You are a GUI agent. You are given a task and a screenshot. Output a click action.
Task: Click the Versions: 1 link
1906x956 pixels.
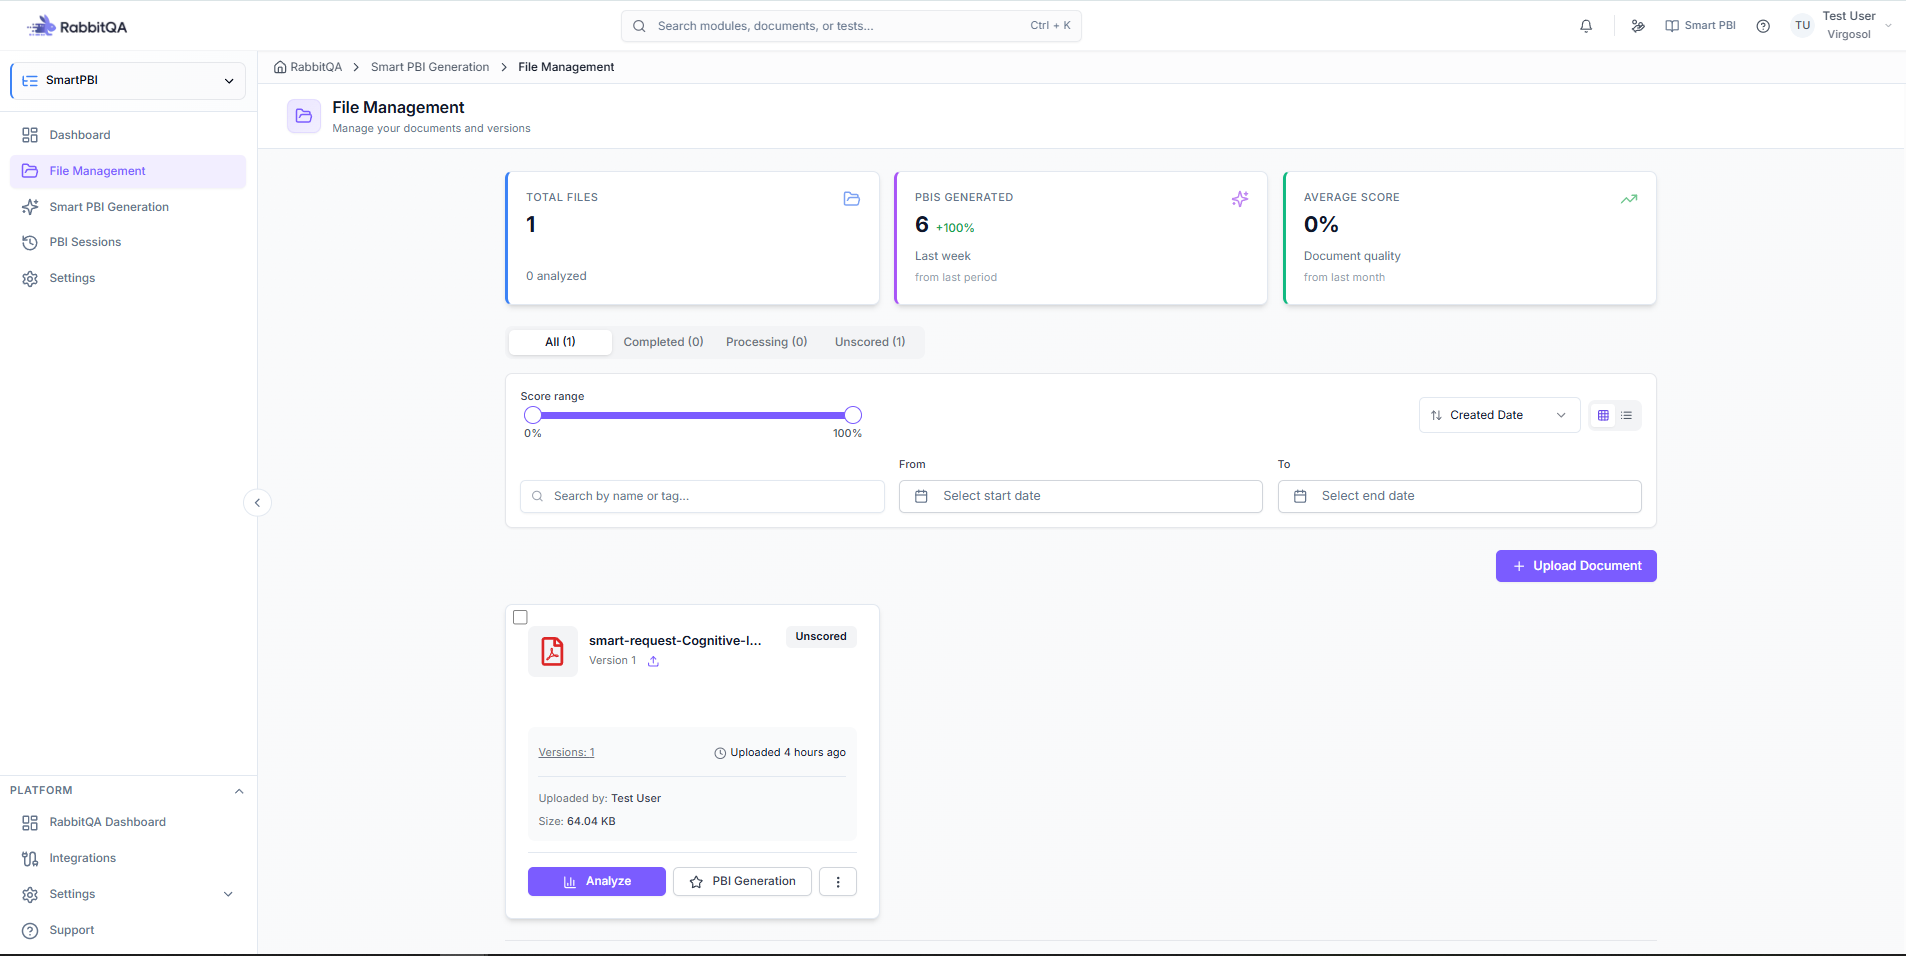[566, 753]
